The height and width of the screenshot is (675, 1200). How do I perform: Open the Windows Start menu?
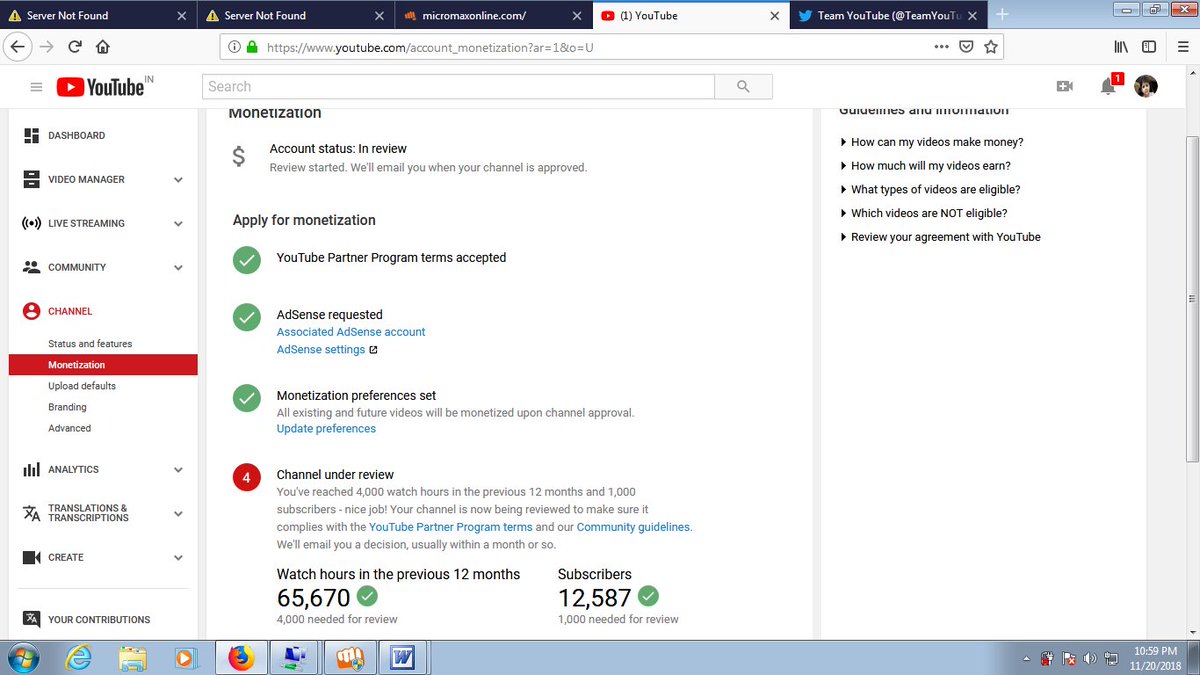[x=23, y=658]
